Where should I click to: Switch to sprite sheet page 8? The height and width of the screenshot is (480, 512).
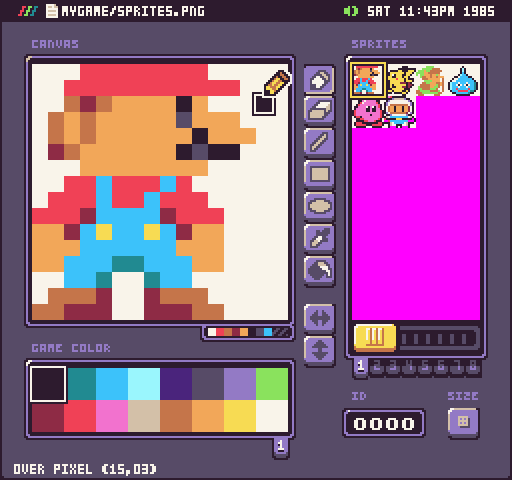coord(473,367)
